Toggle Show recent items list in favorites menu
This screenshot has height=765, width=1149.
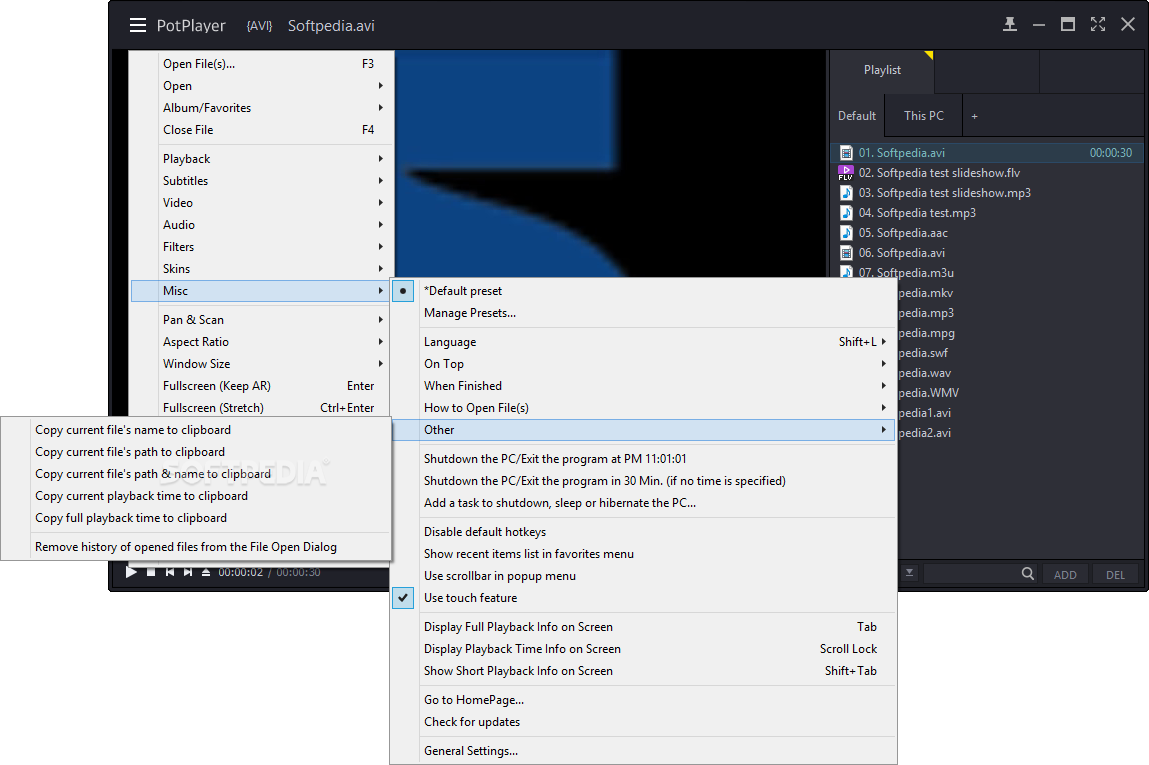(x=644, y=554)
